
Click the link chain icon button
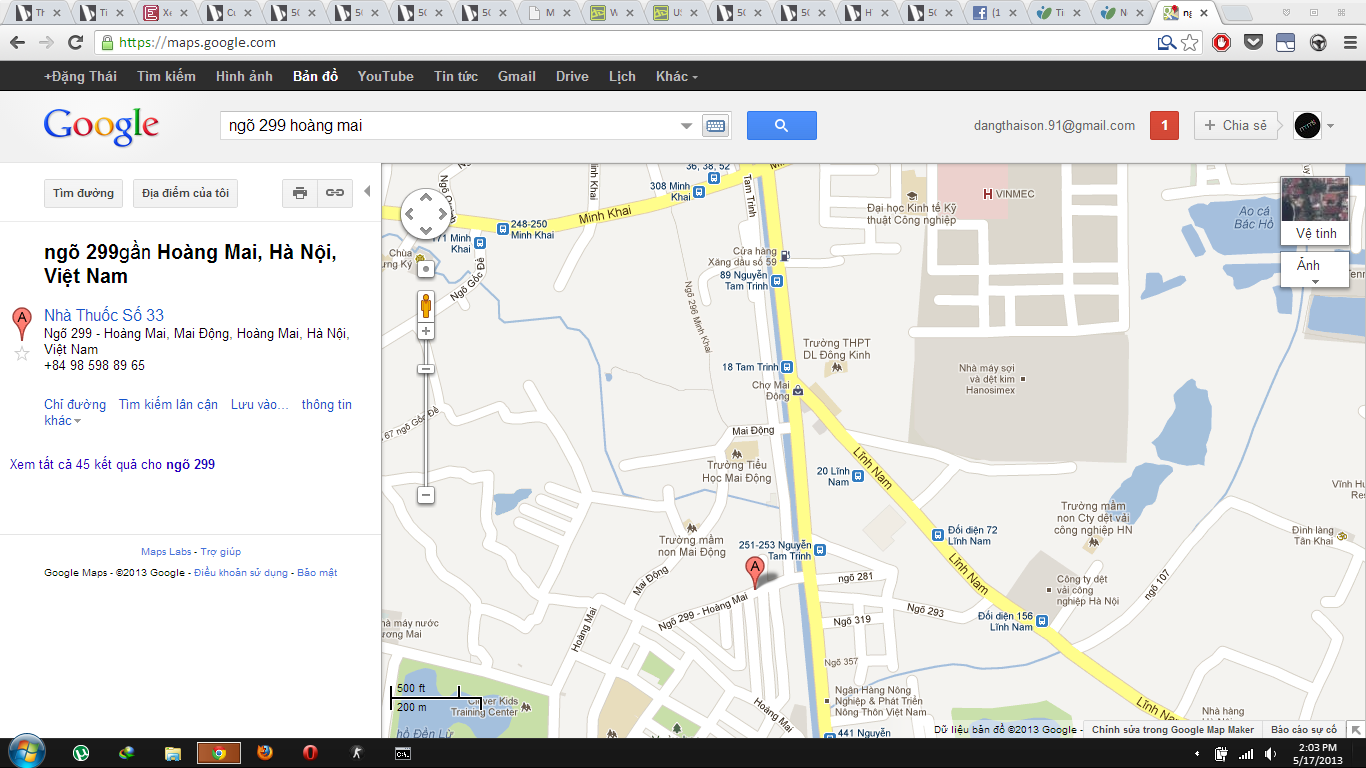point(336,193)
